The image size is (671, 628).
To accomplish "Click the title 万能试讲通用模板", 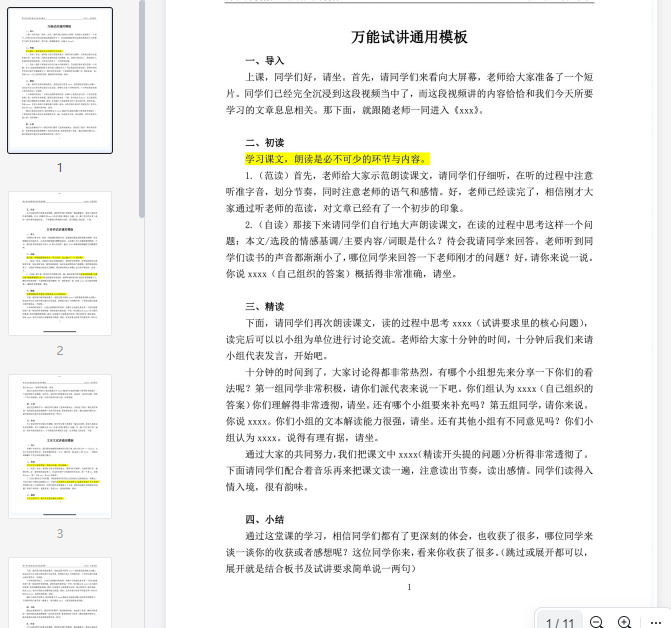I will point(409,37).
